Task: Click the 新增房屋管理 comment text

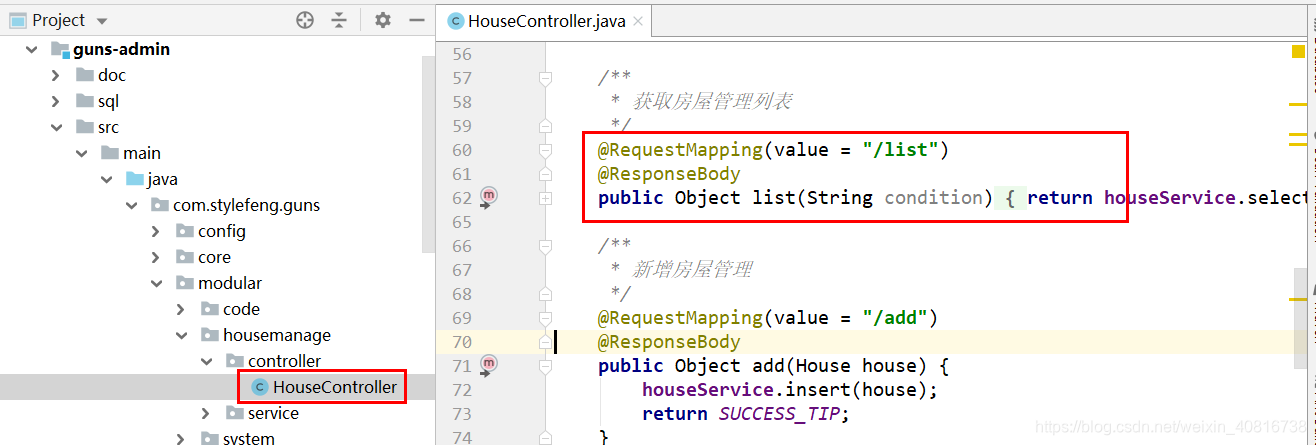Action: tap(691, 269)
